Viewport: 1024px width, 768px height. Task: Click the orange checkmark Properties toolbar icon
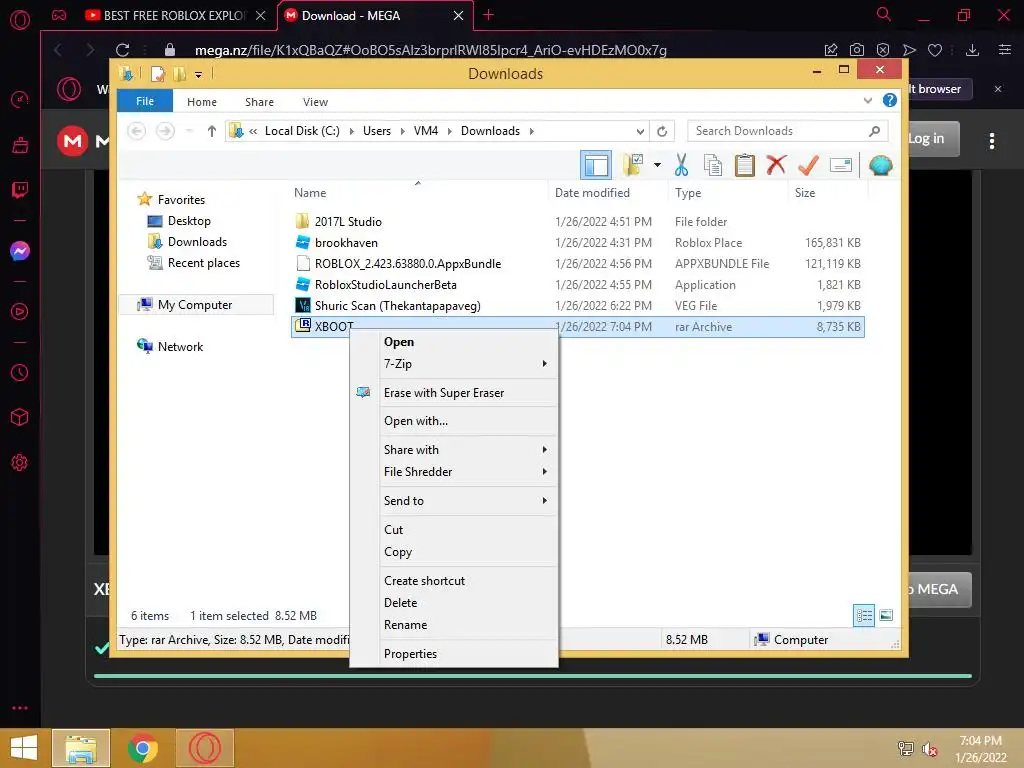click(808, 165)
